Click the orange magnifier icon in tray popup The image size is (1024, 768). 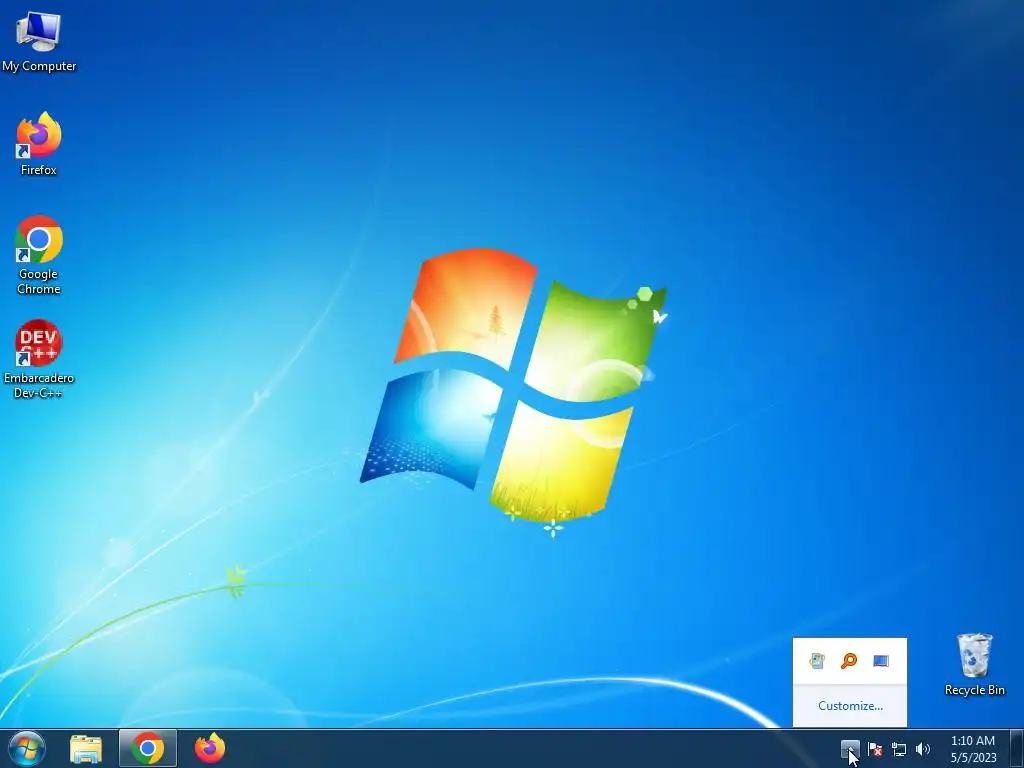[849, 661]
